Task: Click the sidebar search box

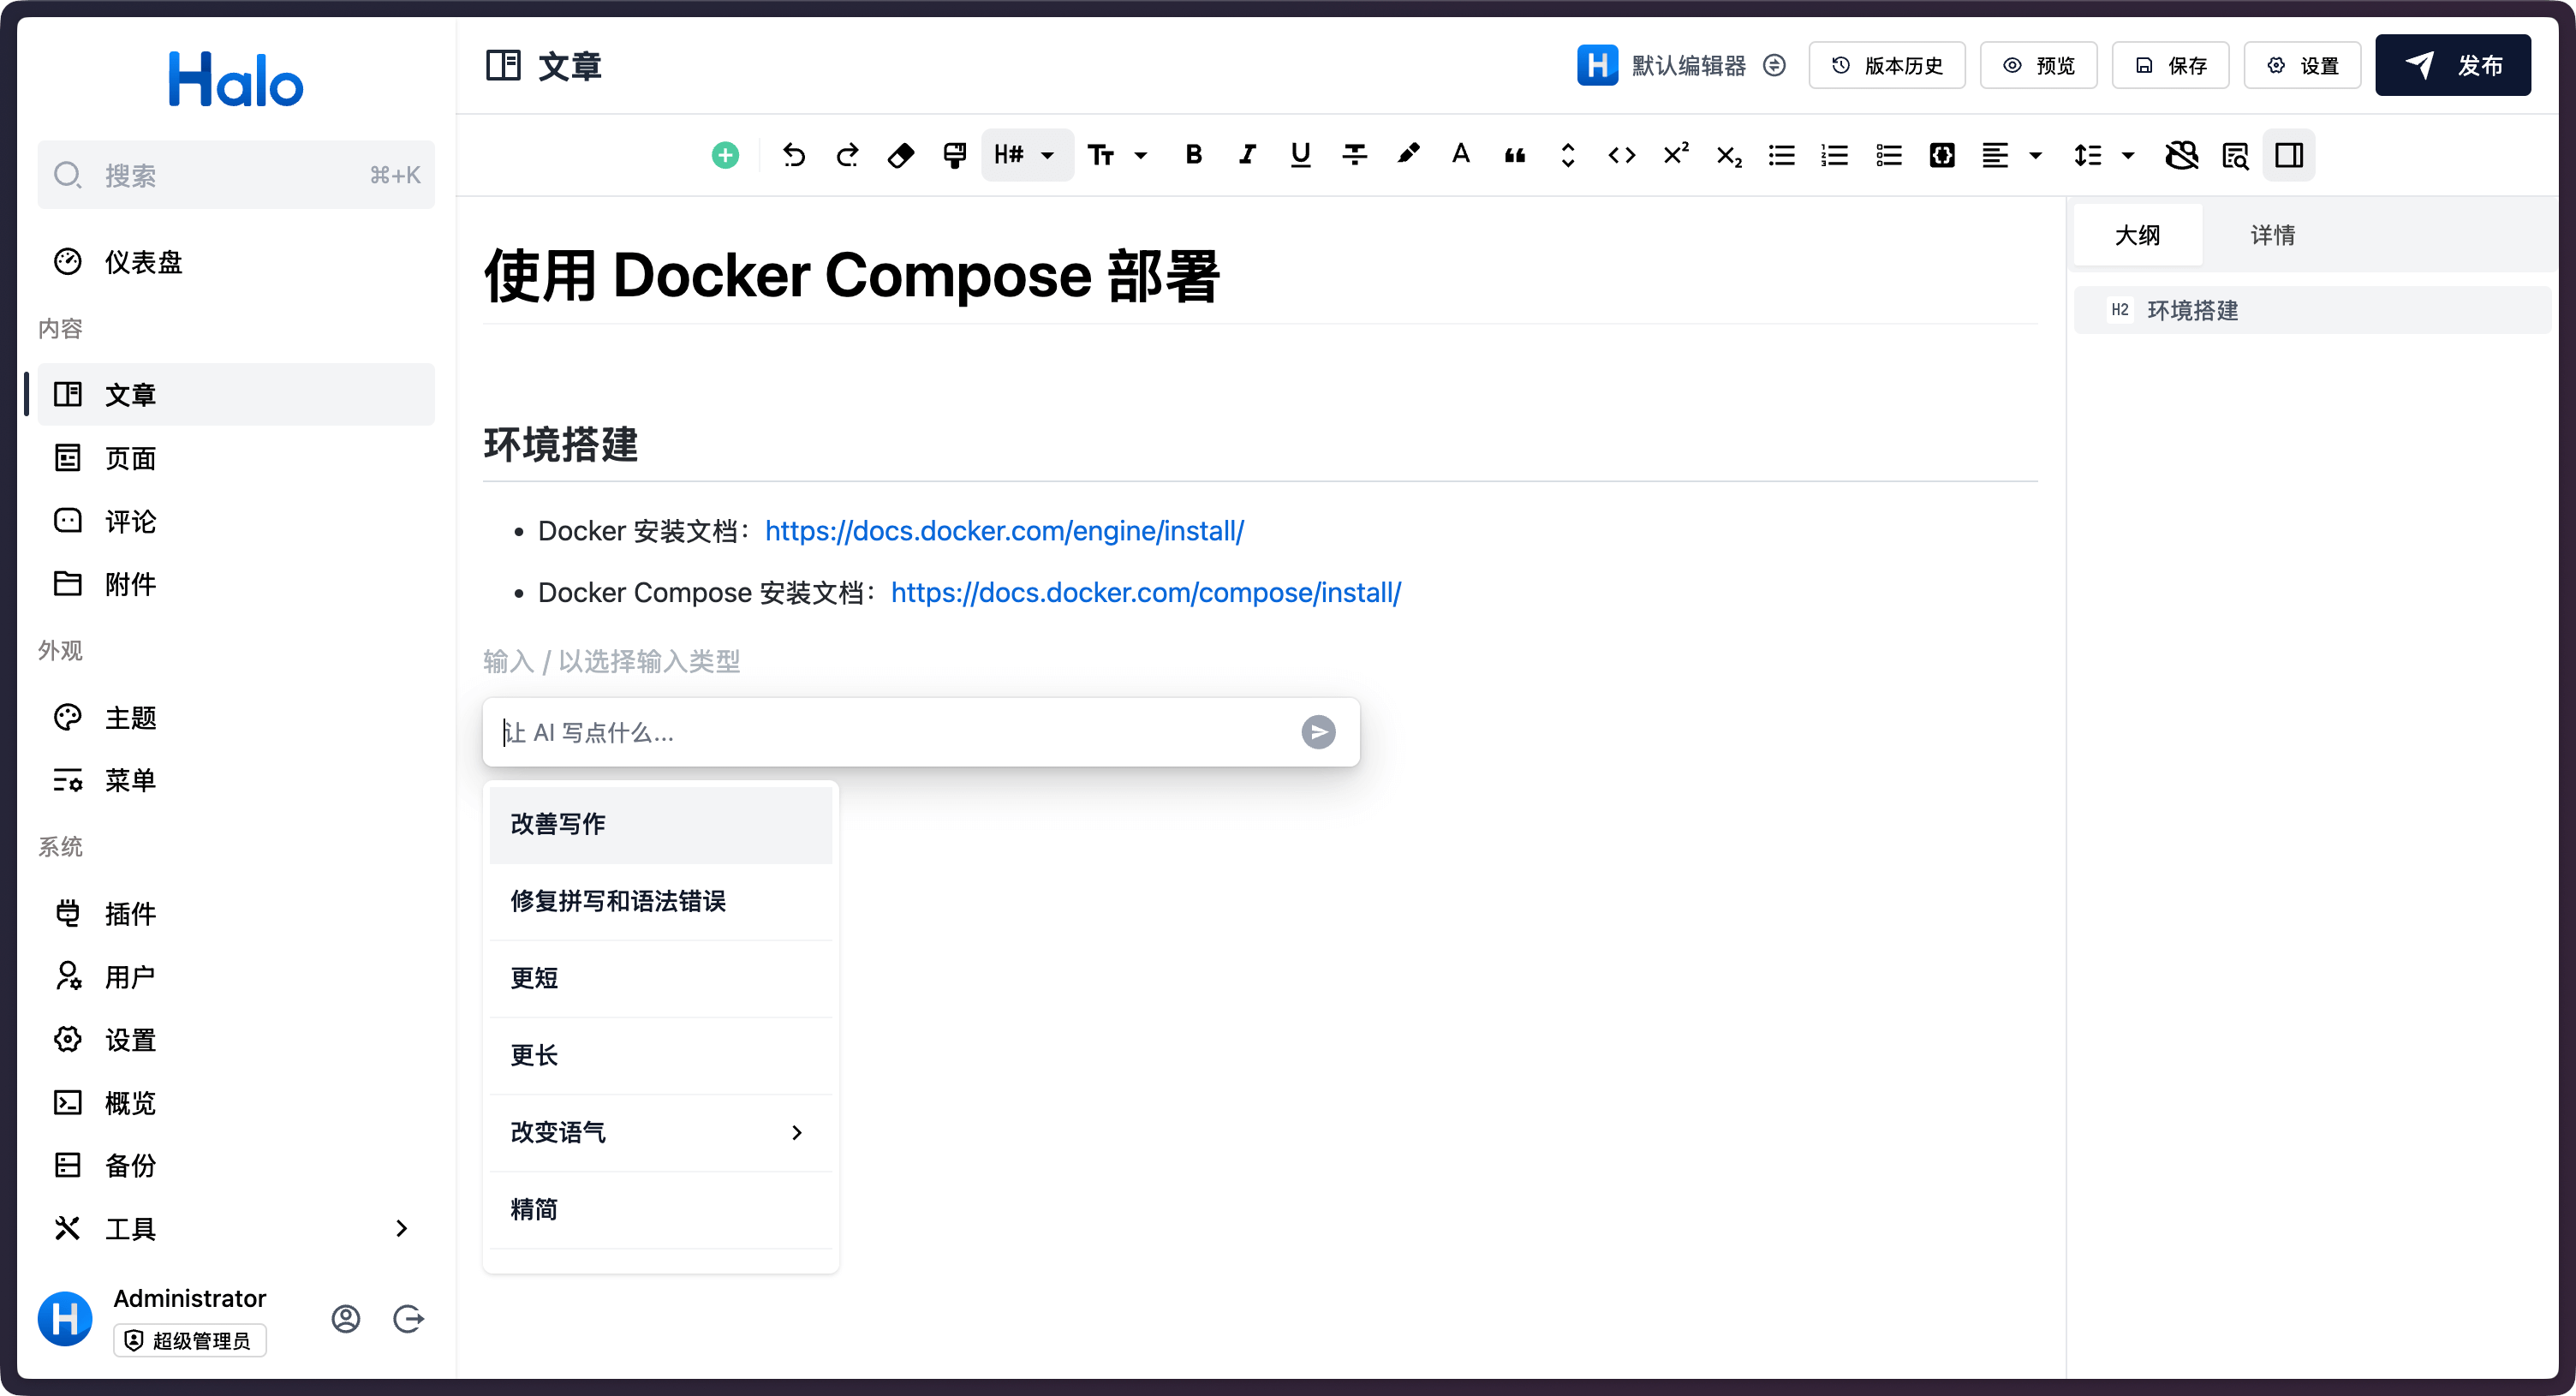Action: [236, 175]
